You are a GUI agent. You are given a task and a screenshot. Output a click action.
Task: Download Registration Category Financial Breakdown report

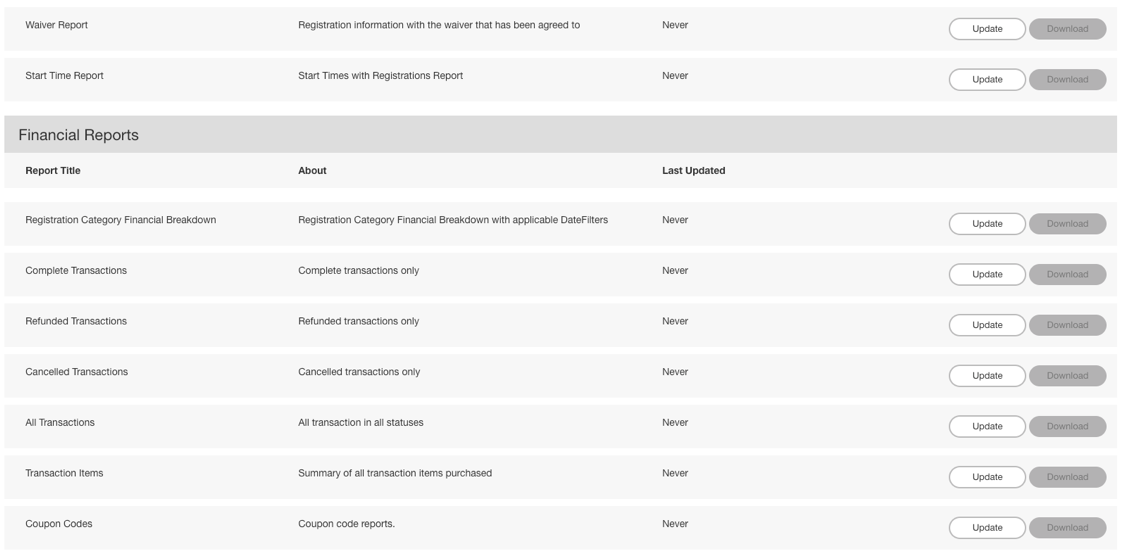(x=1067, y=224)
